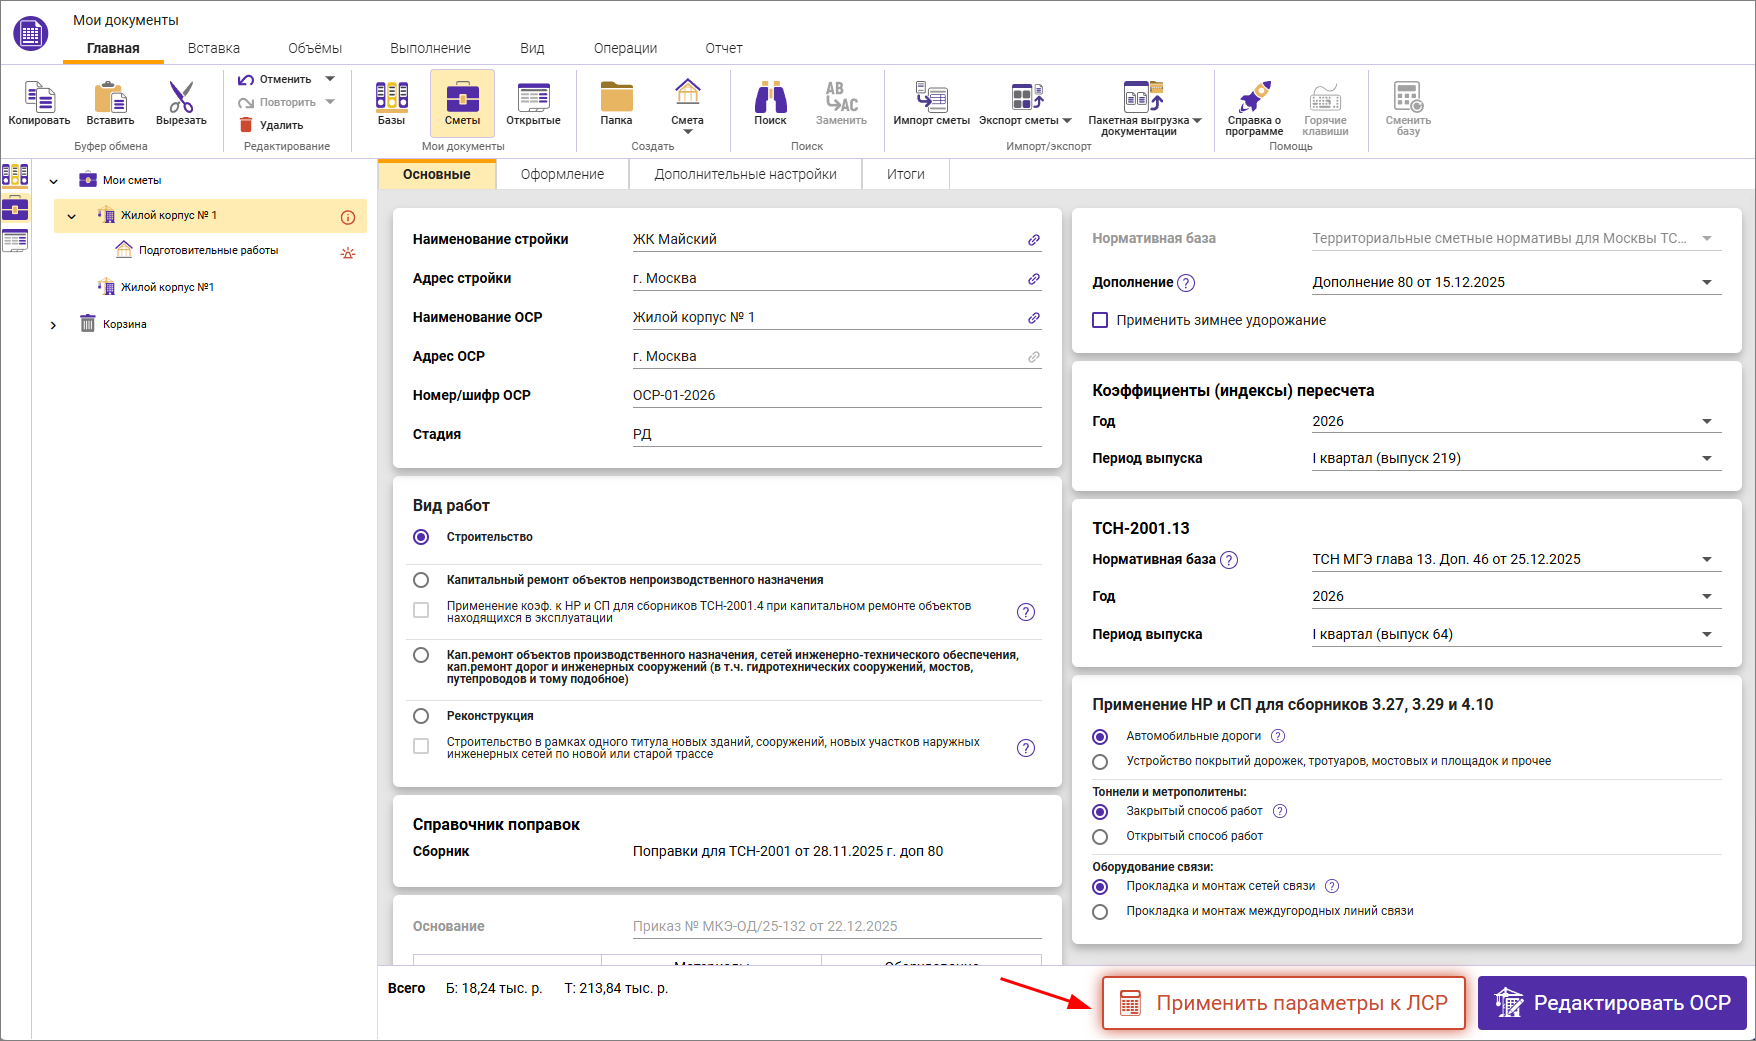
Task: Switch to the Оформление tab
Action: 562,174
